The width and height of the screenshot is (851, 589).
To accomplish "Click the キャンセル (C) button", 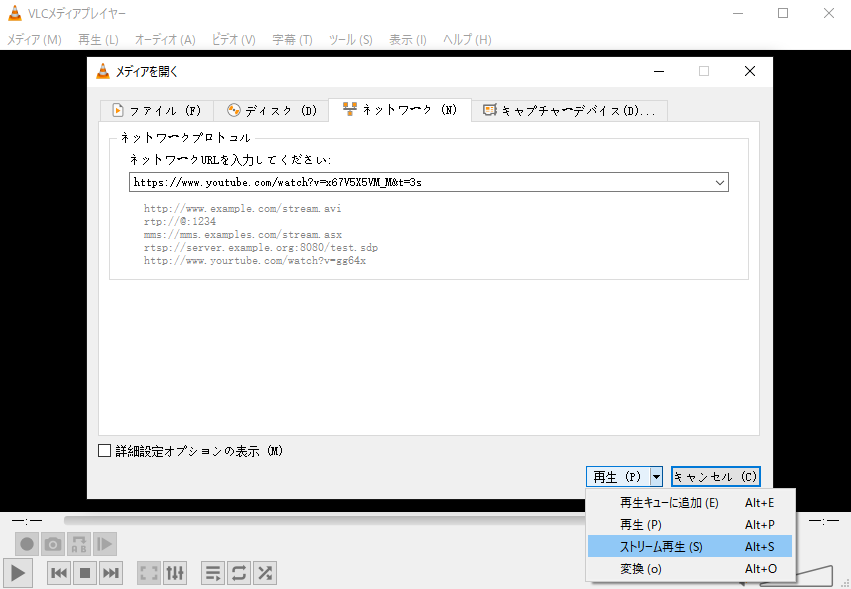I will 715,477.
